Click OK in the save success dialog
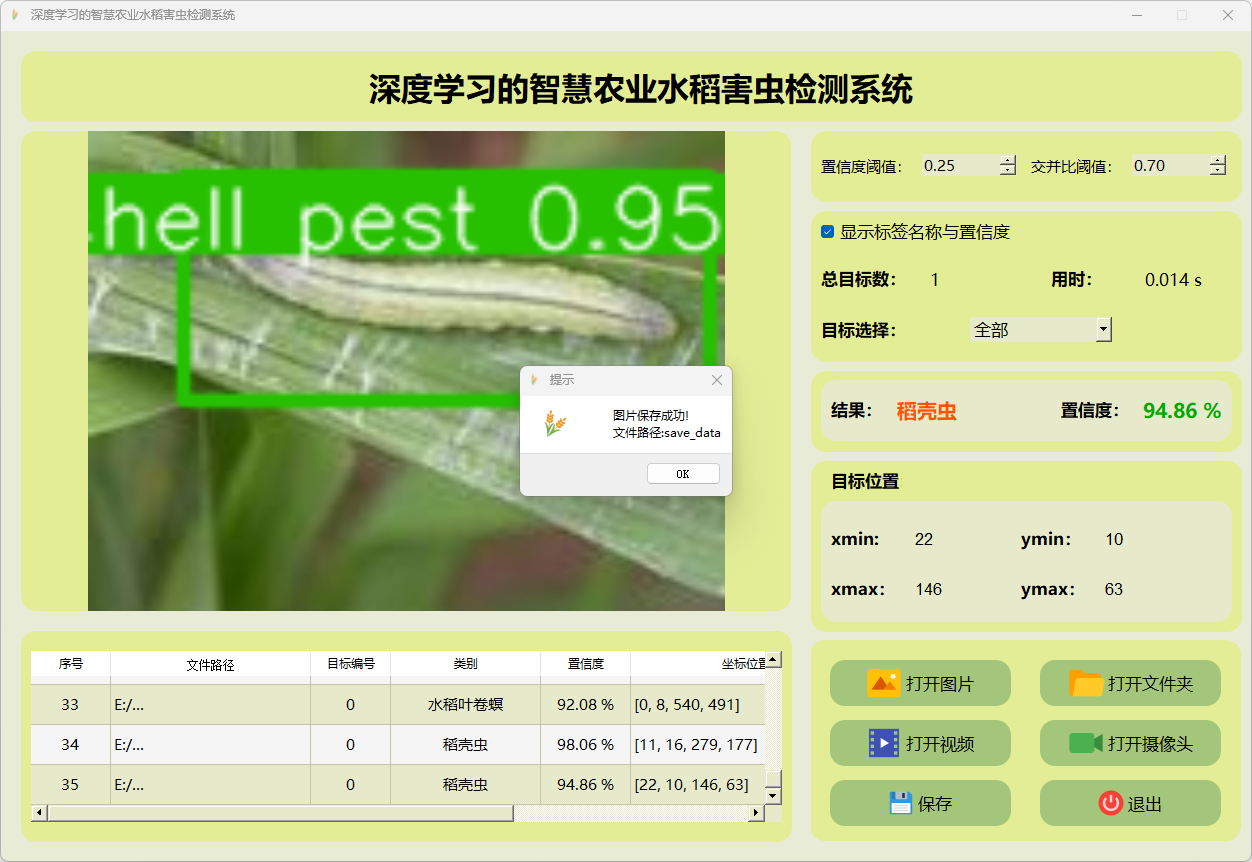Image resolution: width=1252 pixels, height=862 pixels. point(683,474)
